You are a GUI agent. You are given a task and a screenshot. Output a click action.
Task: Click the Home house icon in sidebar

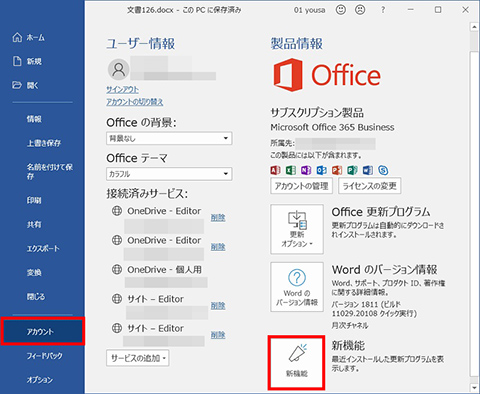(x=17, y=37)
